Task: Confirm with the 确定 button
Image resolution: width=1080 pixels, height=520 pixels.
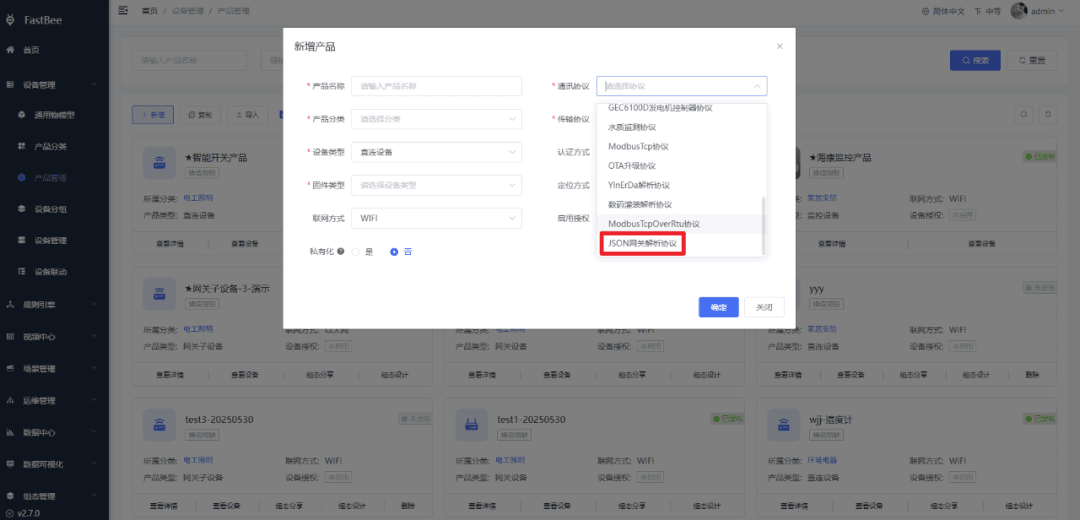Action: (x=718, y=307)
